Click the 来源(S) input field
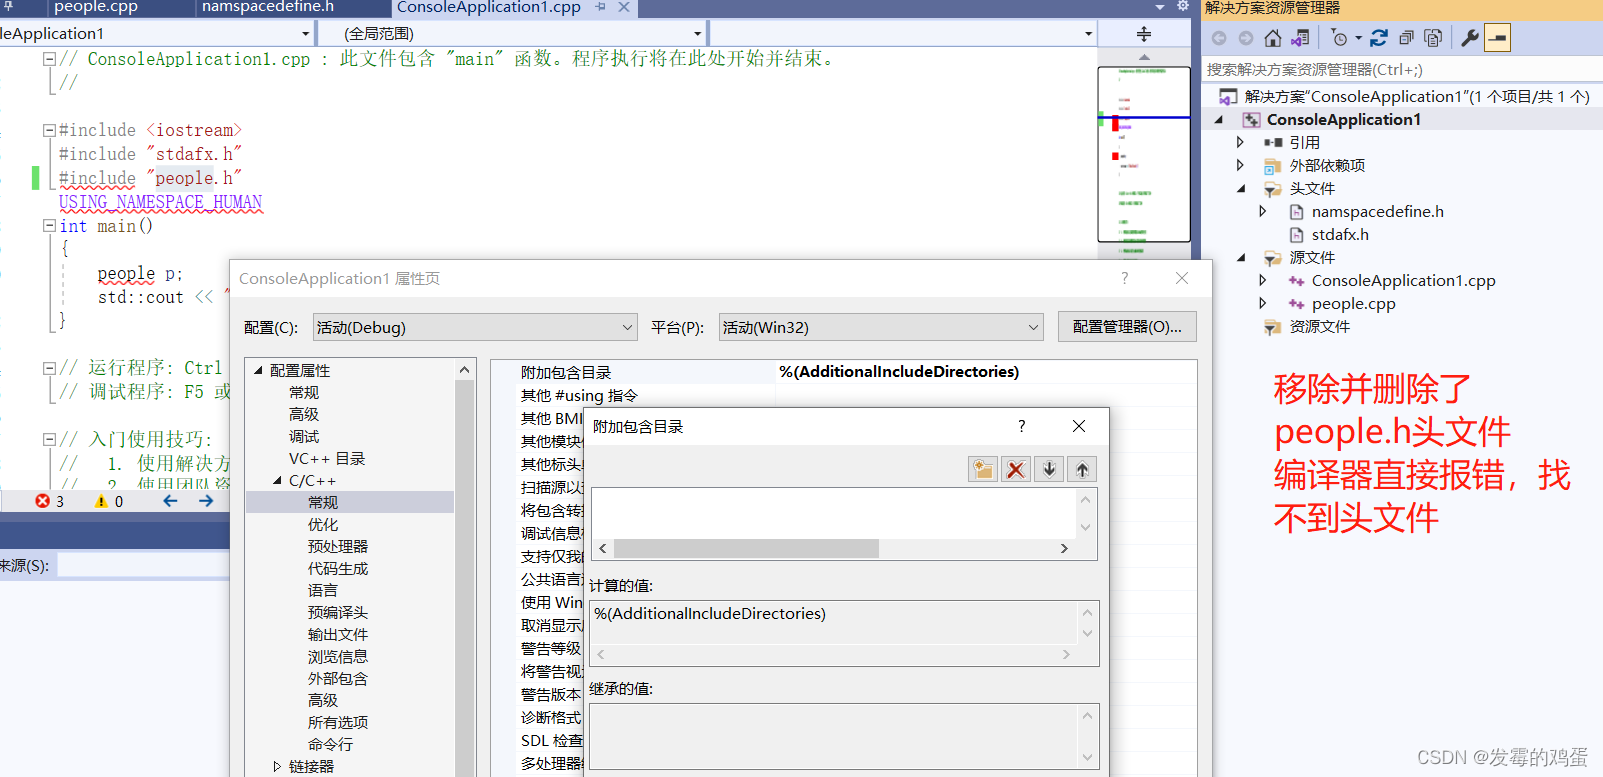 tap(144, 565)
